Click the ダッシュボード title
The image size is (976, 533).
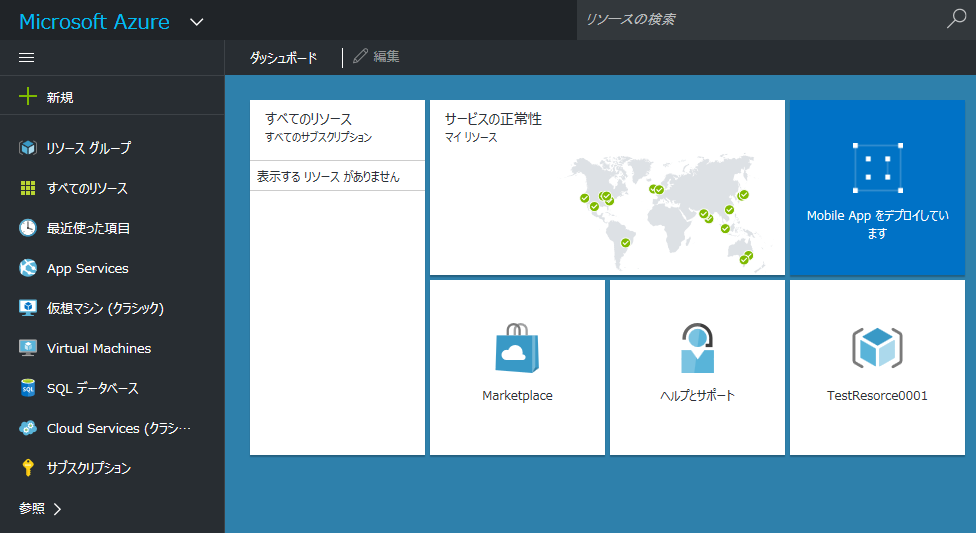[283, 58]
